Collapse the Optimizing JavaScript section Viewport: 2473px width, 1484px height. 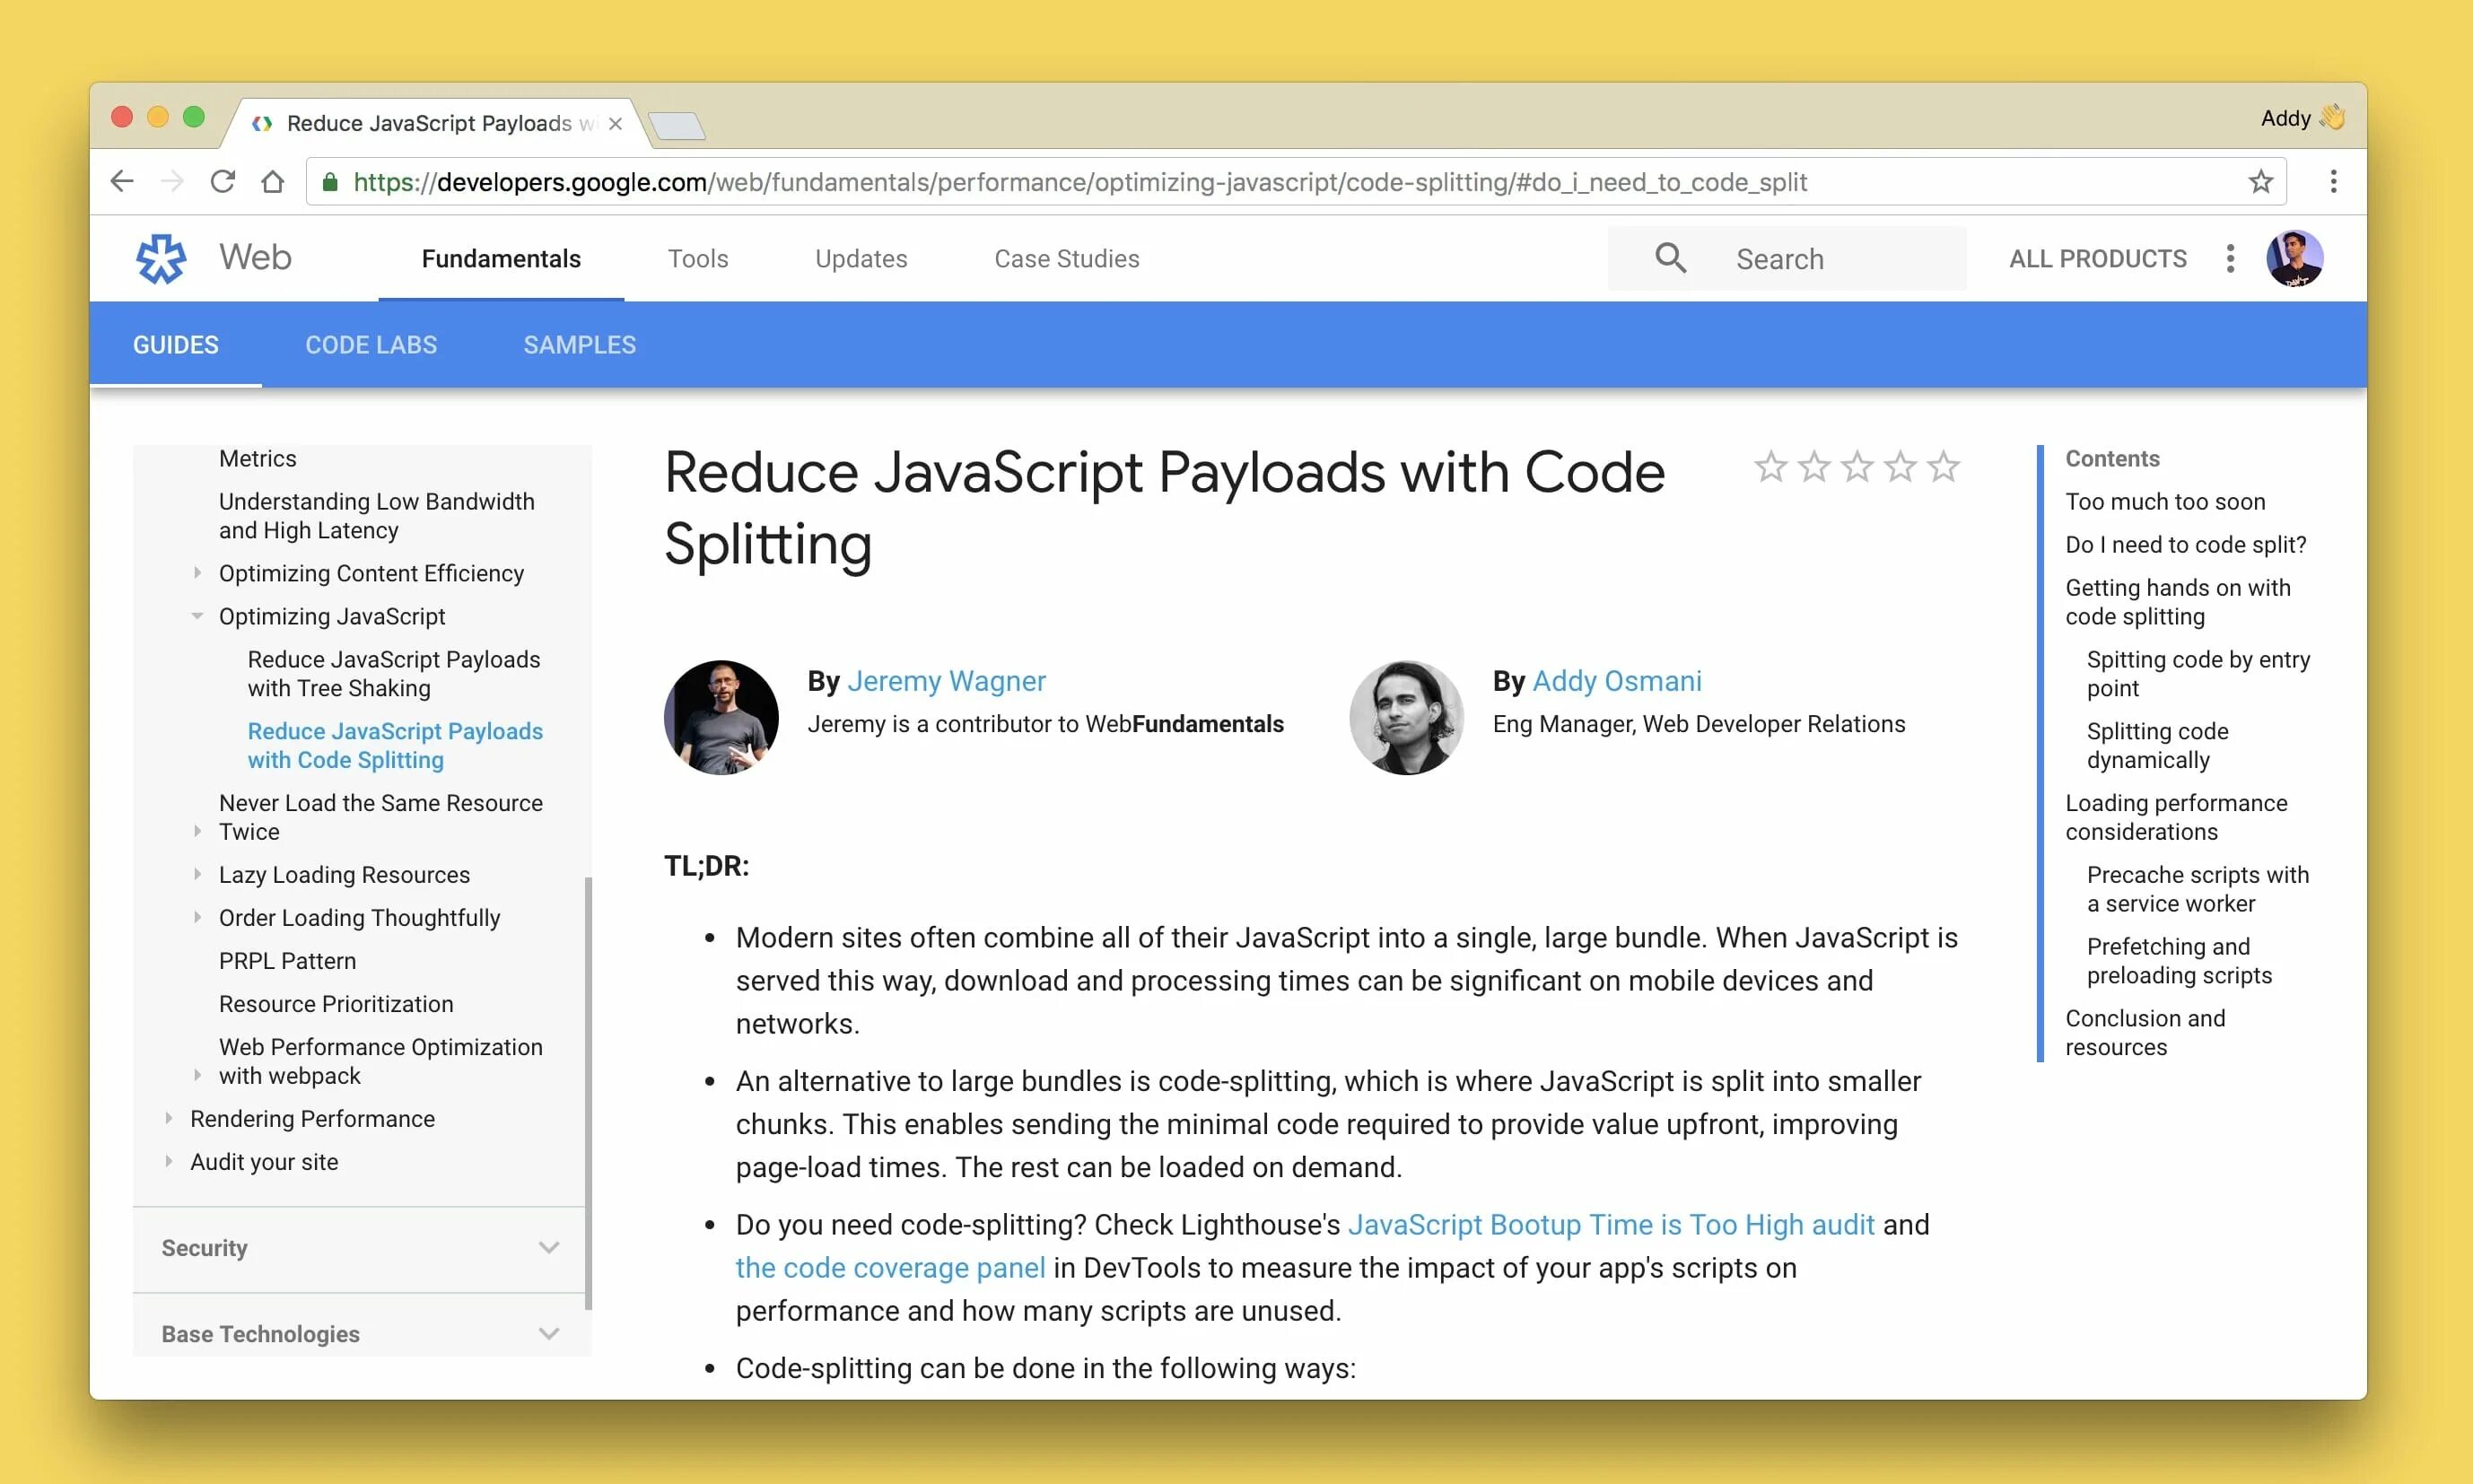(197, 616)
